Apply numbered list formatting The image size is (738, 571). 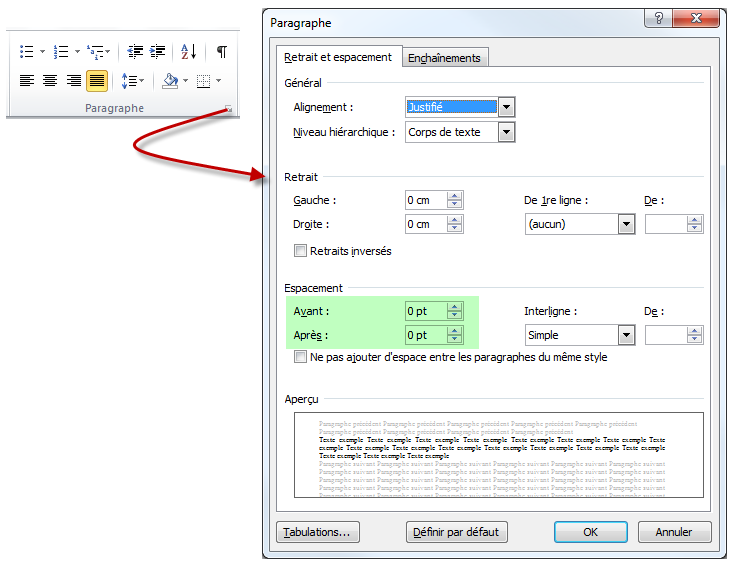point(61,51)
